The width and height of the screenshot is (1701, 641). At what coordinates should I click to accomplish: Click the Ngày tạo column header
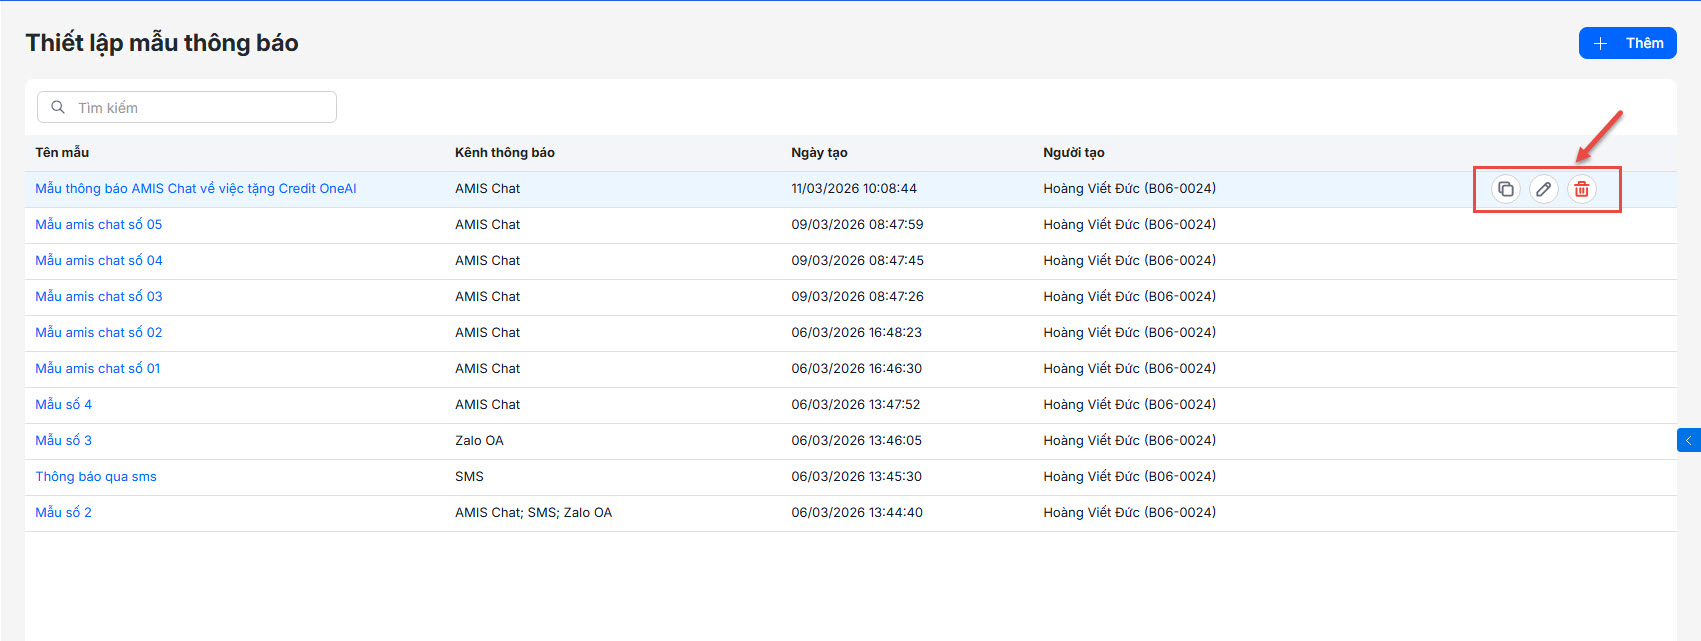(x=819, y=152)
